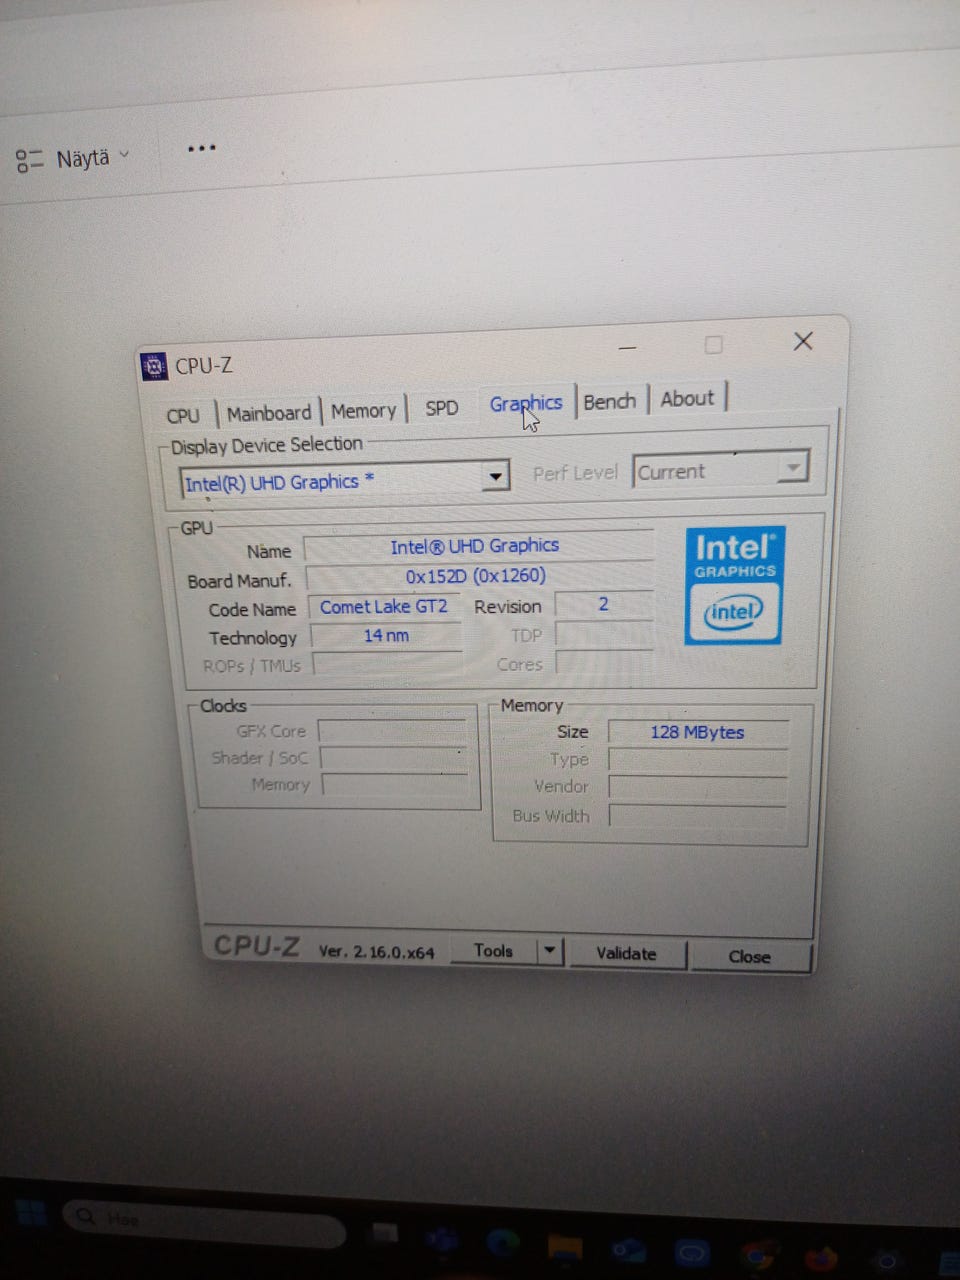The image size is (960, 1280).
Task: Click the GPU Name field Intel UHD Graphics
Action: pos(477,546)
